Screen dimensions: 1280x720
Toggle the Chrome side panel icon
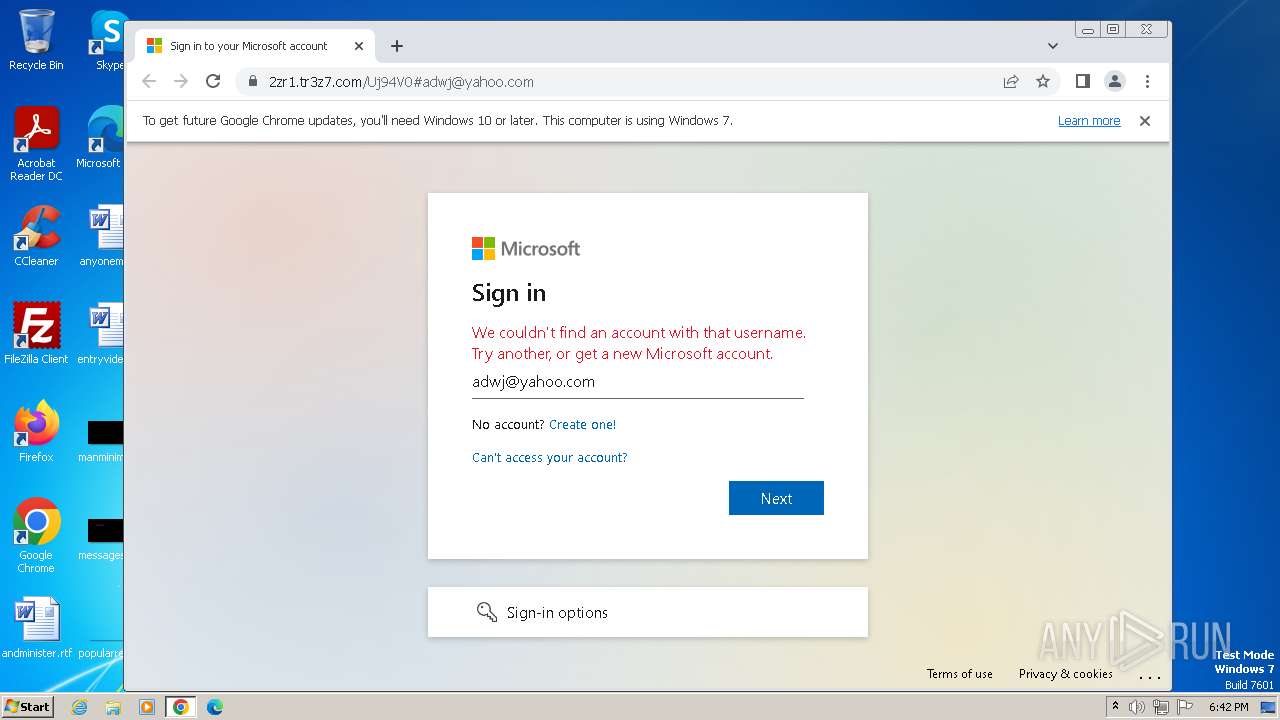pyautogui.click(x=1082, y=81)
